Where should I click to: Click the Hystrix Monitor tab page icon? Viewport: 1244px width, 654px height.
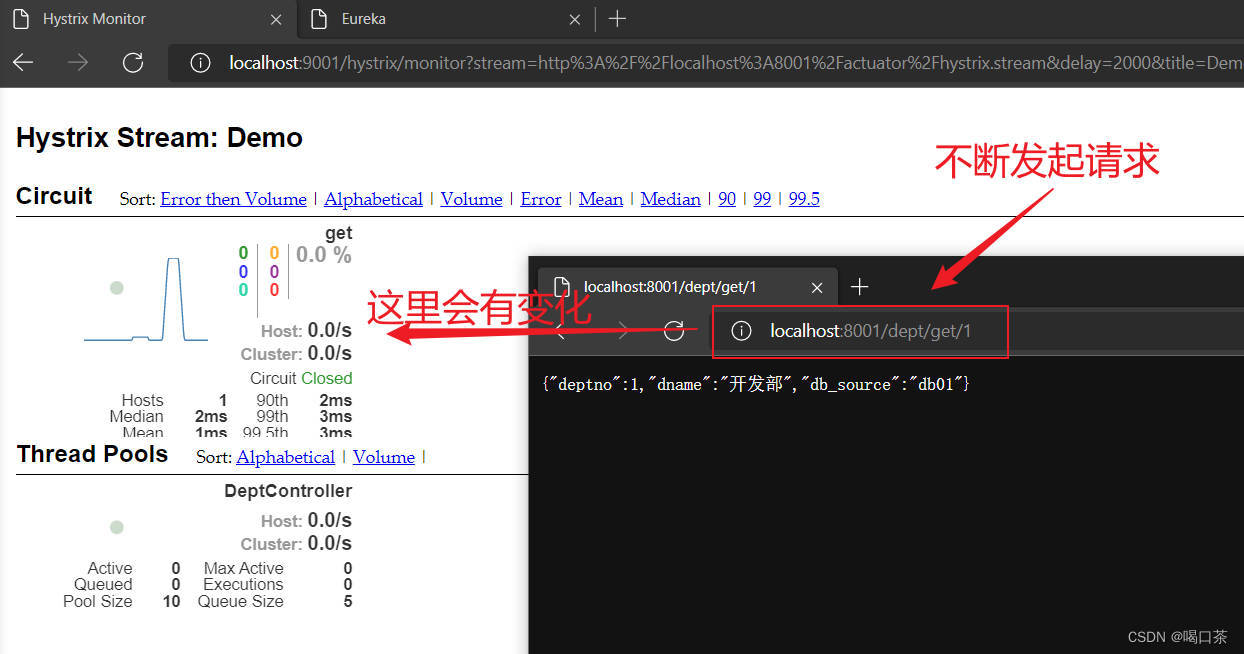point(21,19)
